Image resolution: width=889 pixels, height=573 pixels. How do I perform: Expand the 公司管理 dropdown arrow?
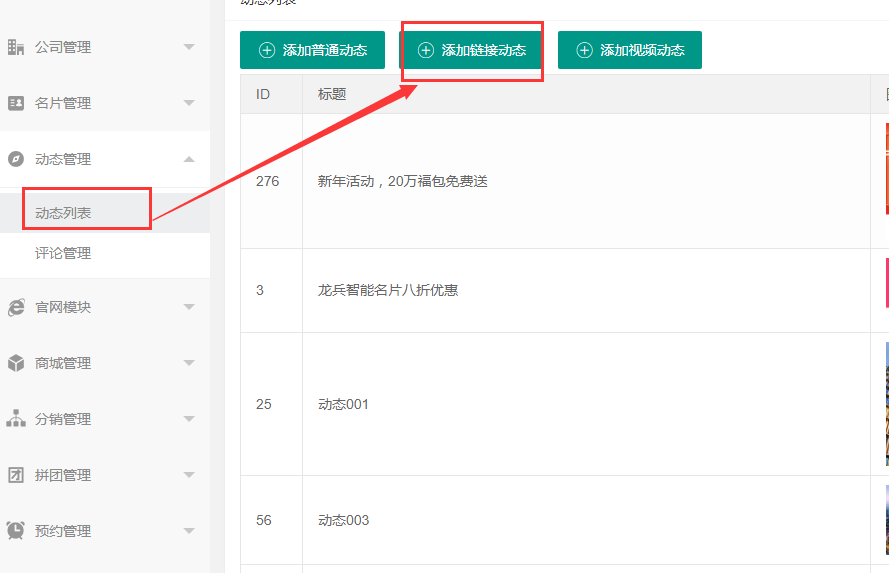point(189,47)
